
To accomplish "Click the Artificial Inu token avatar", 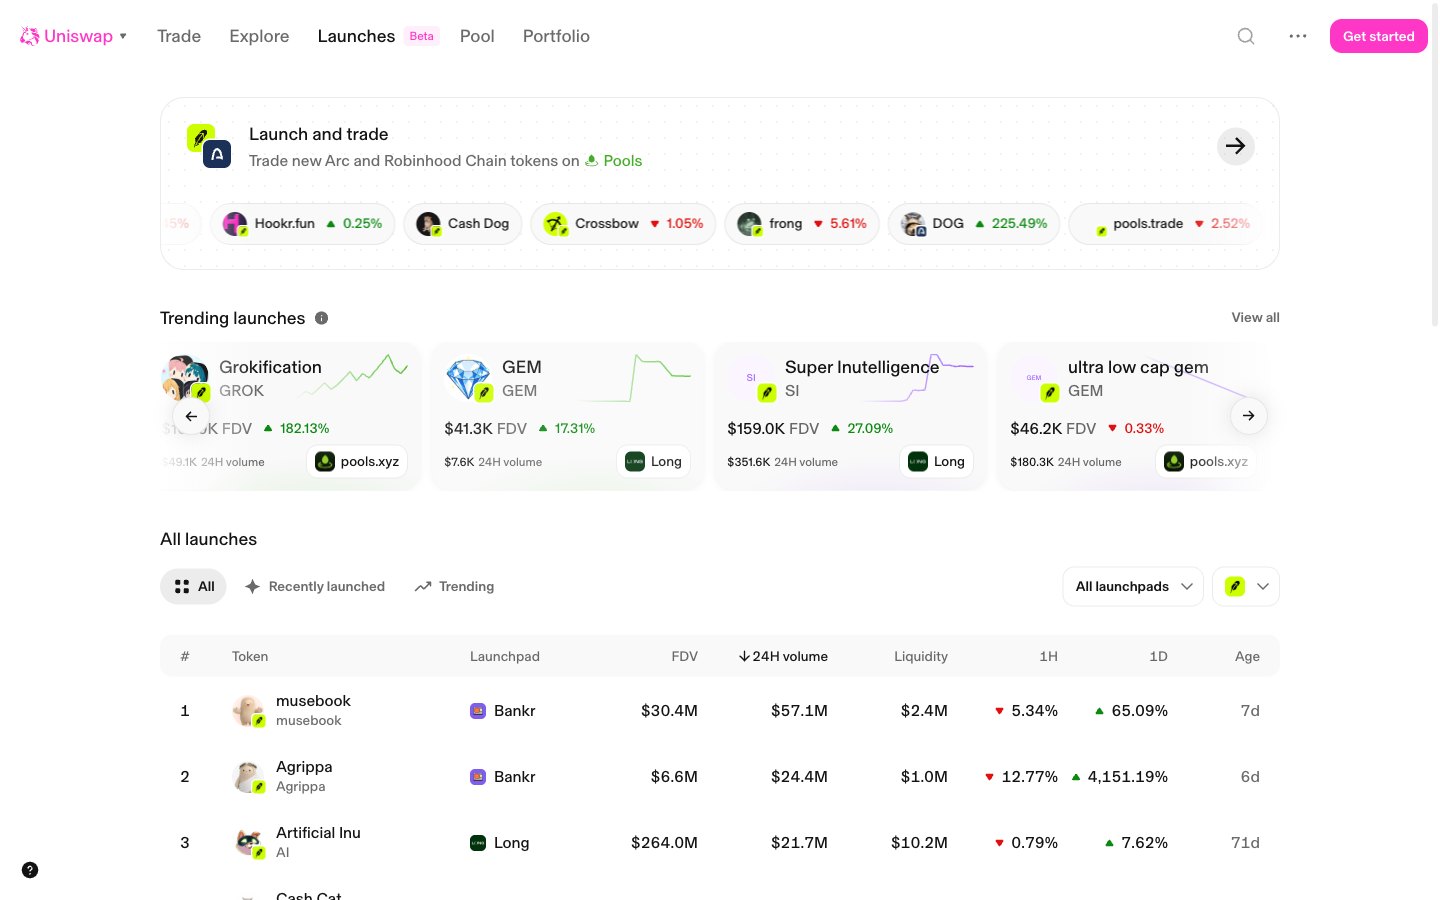I will [248, 843].
